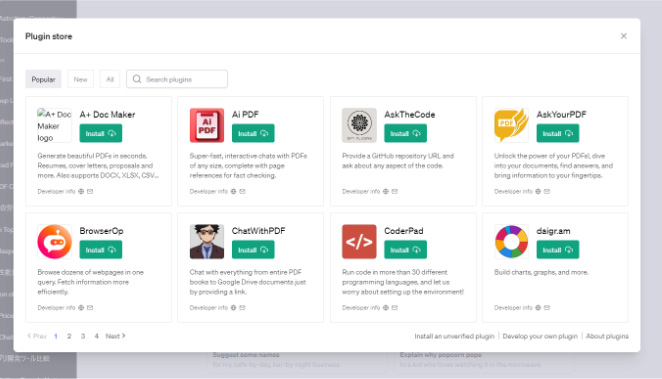662x379 pixels.
Task: Open ChatWithPDF developer email icon
Action: click(x=242, y=308)
